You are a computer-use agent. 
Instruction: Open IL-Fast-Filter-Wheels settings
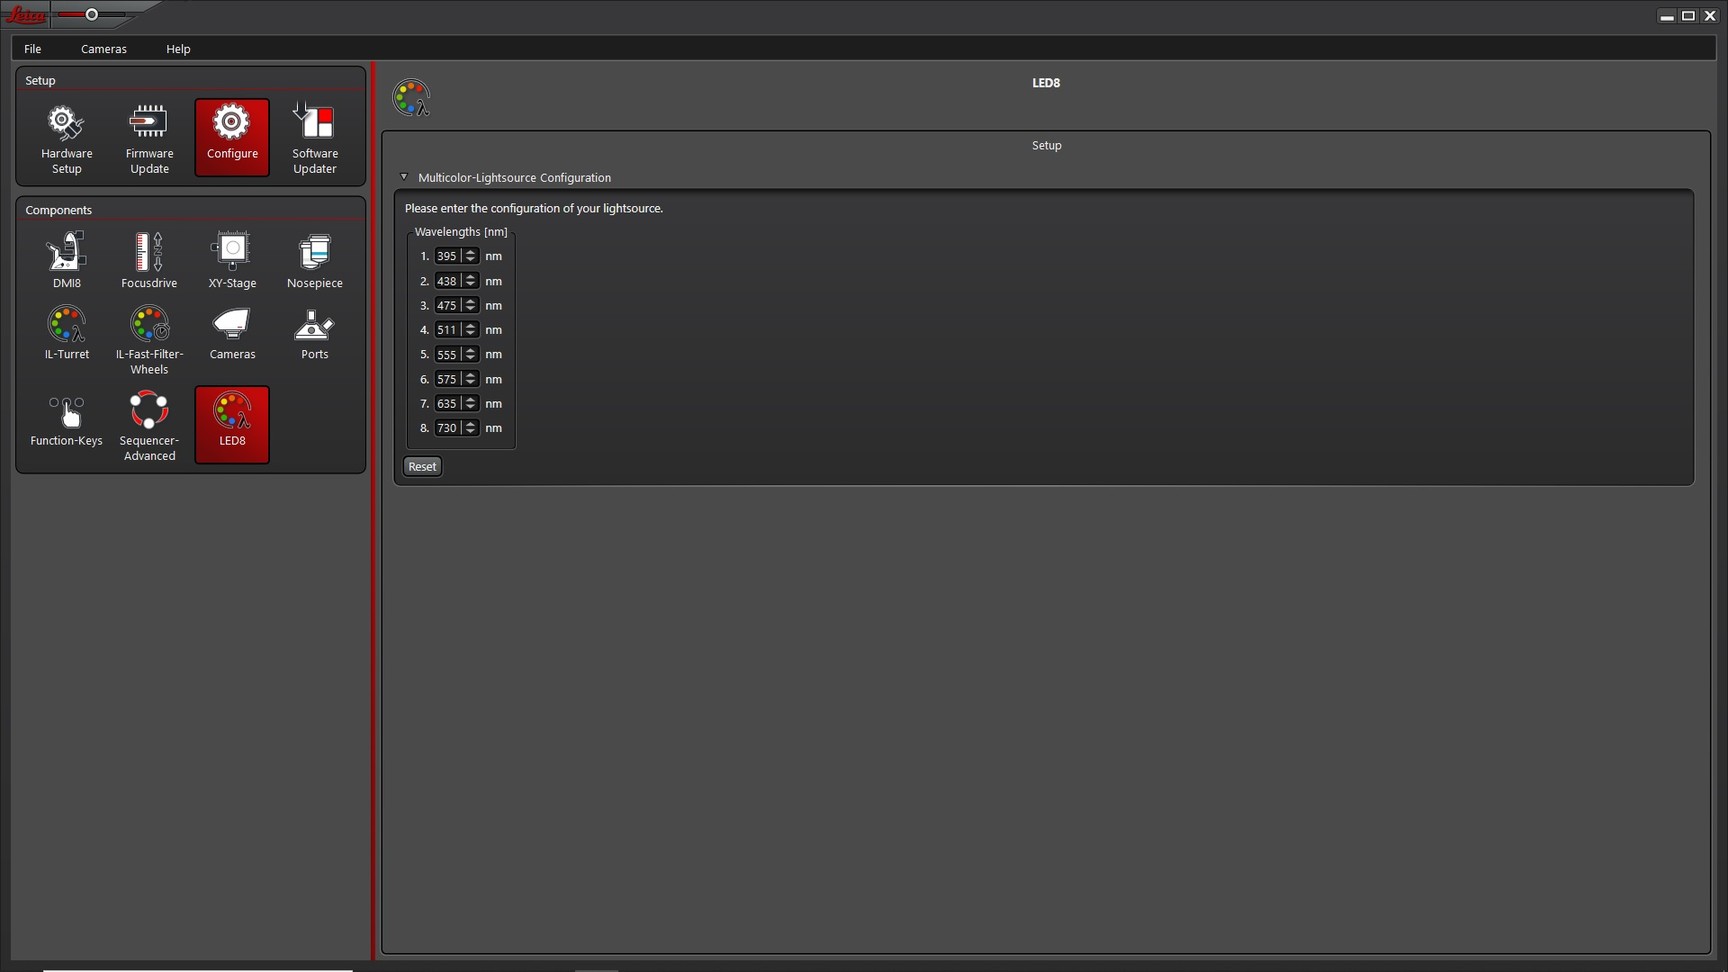[x=149, y=340]
